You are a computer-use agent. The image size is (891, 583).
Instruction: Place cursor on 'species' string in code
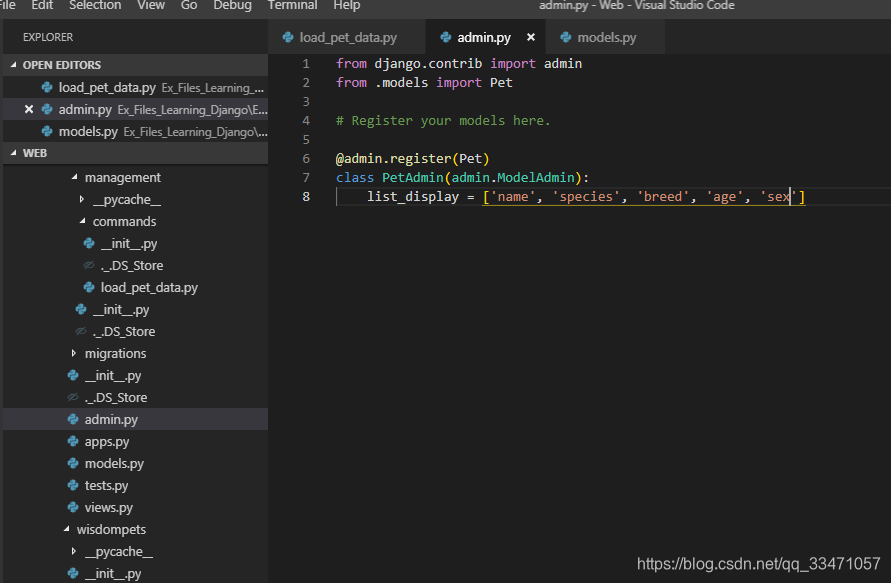point(585,197)
